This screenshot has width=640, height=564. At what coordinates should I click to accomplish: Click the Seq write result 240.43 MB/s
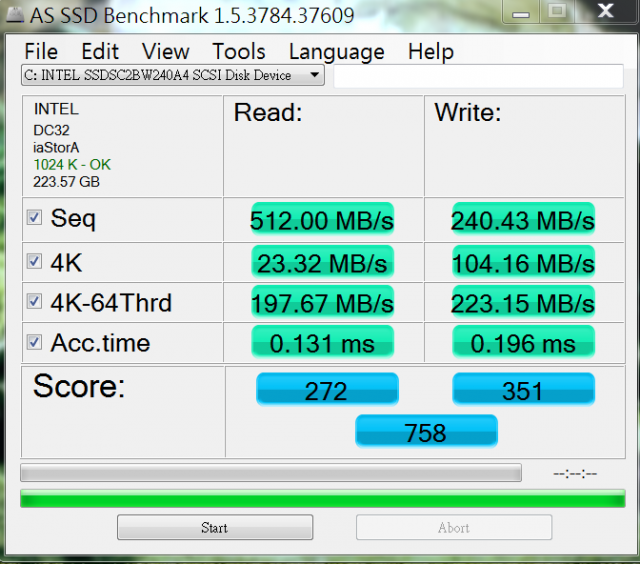tap(523, 220)
